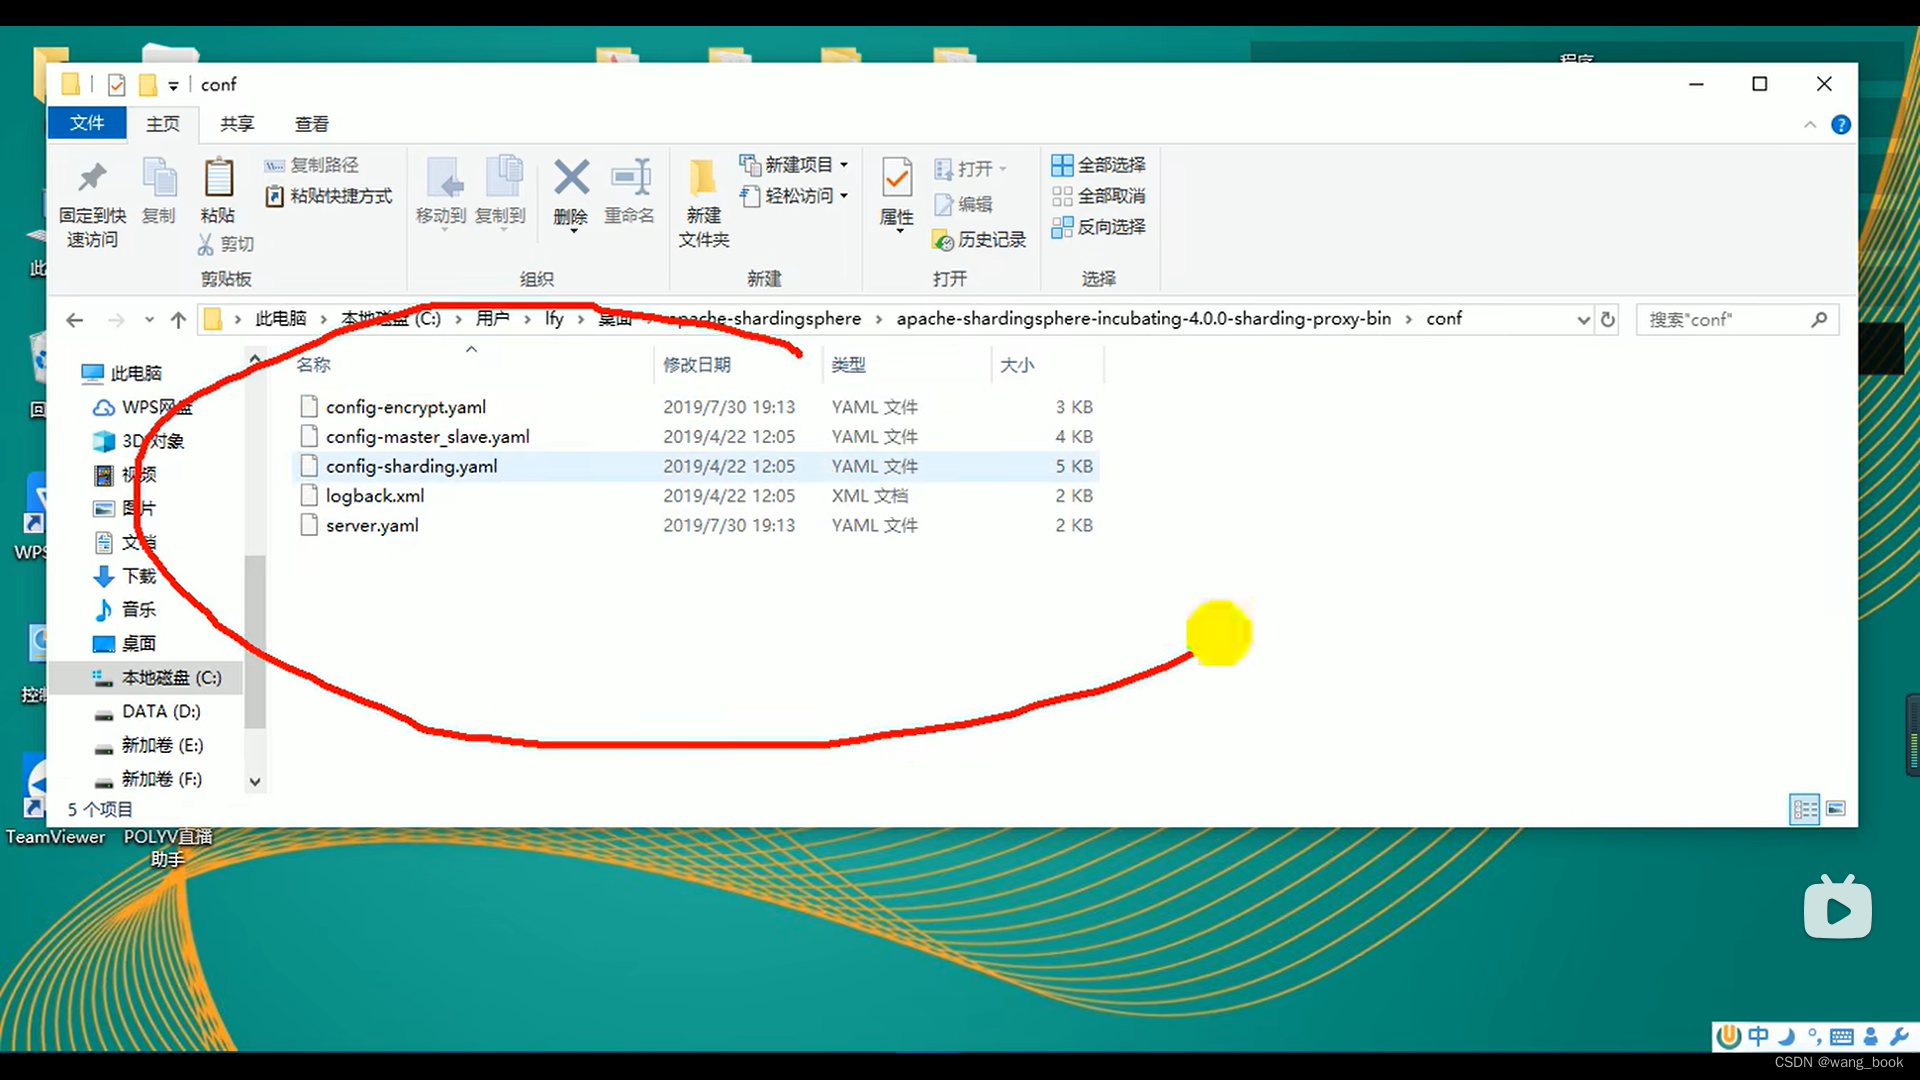Click the Cut scissors icon
This screenshot has width=1920, height=1080.
point(206,244)
